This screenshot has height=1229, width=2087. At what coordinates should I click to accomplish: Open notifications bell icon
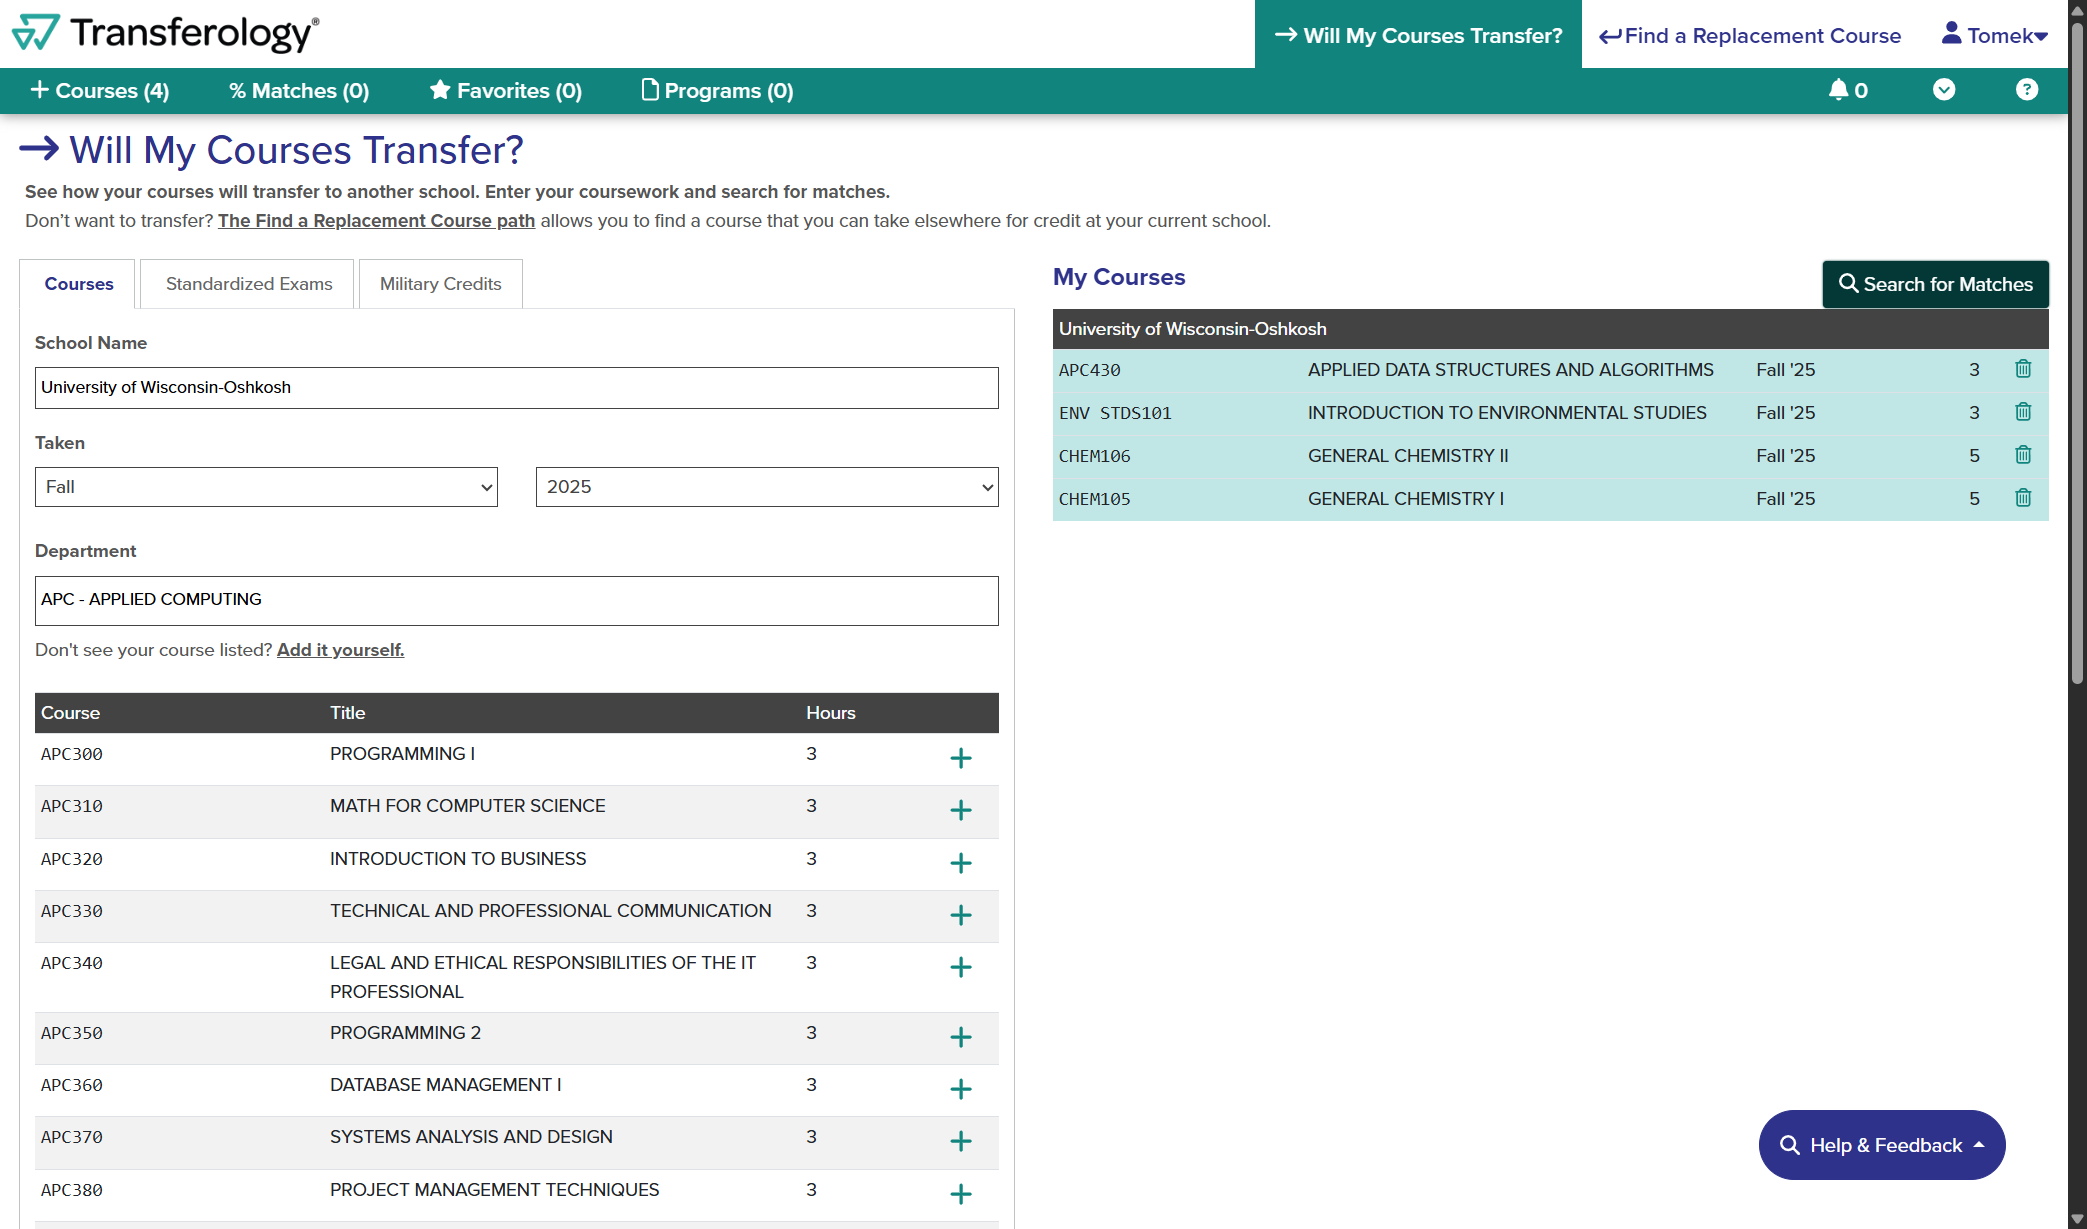pos(1847,90)
